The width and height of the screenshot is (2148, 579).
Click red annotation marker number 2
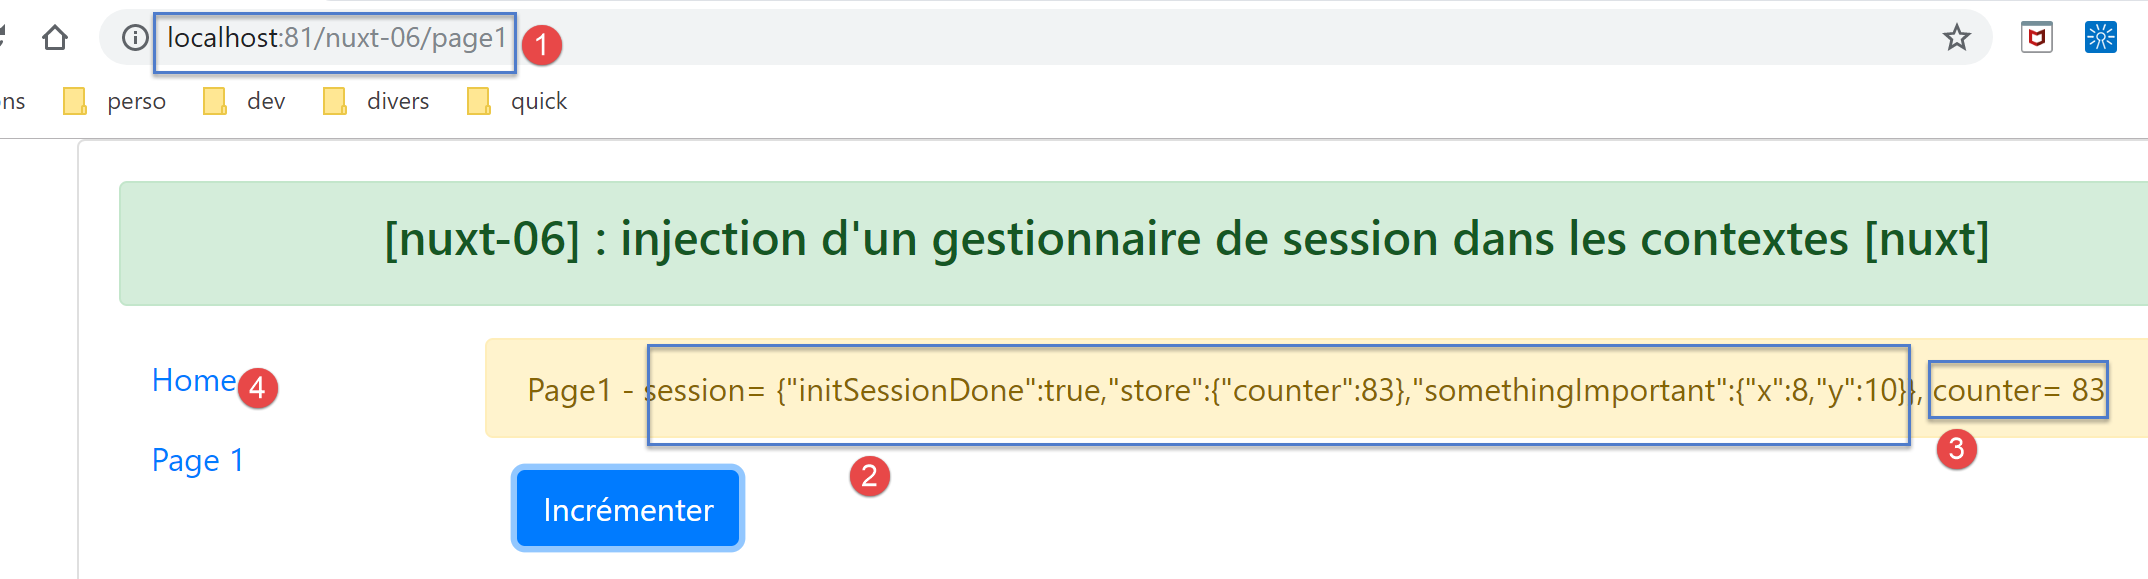click(x=869, y=476)
